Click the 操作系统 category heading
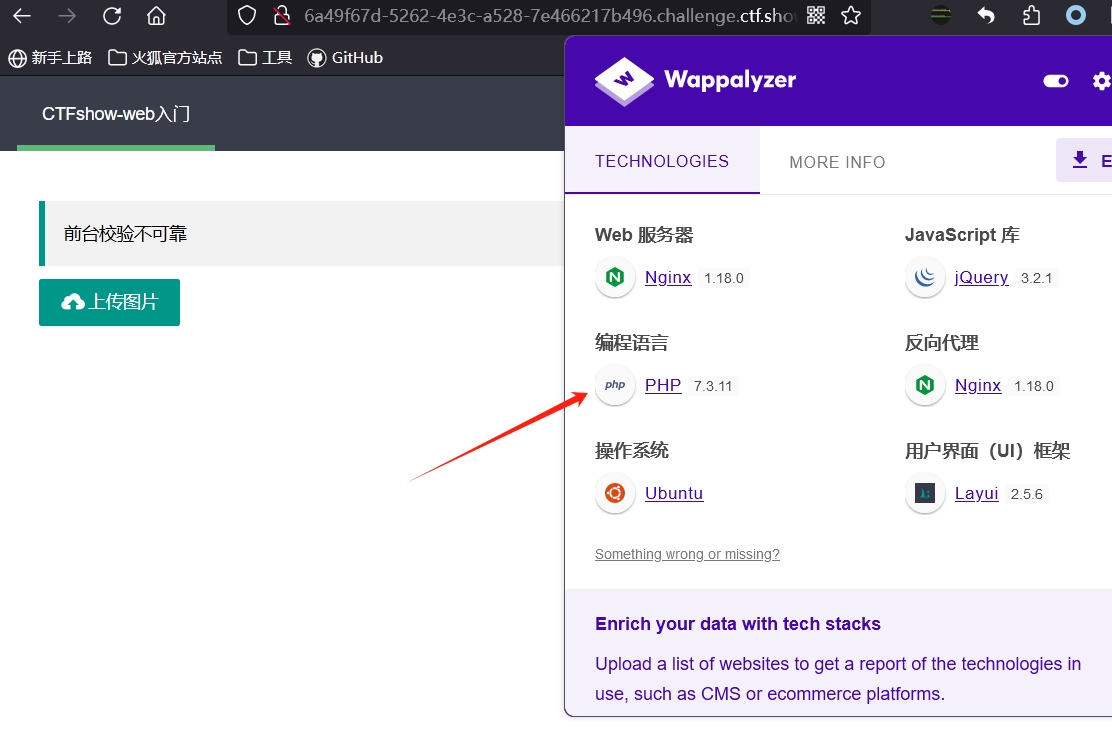1112x737 pixels. (632, 450)
